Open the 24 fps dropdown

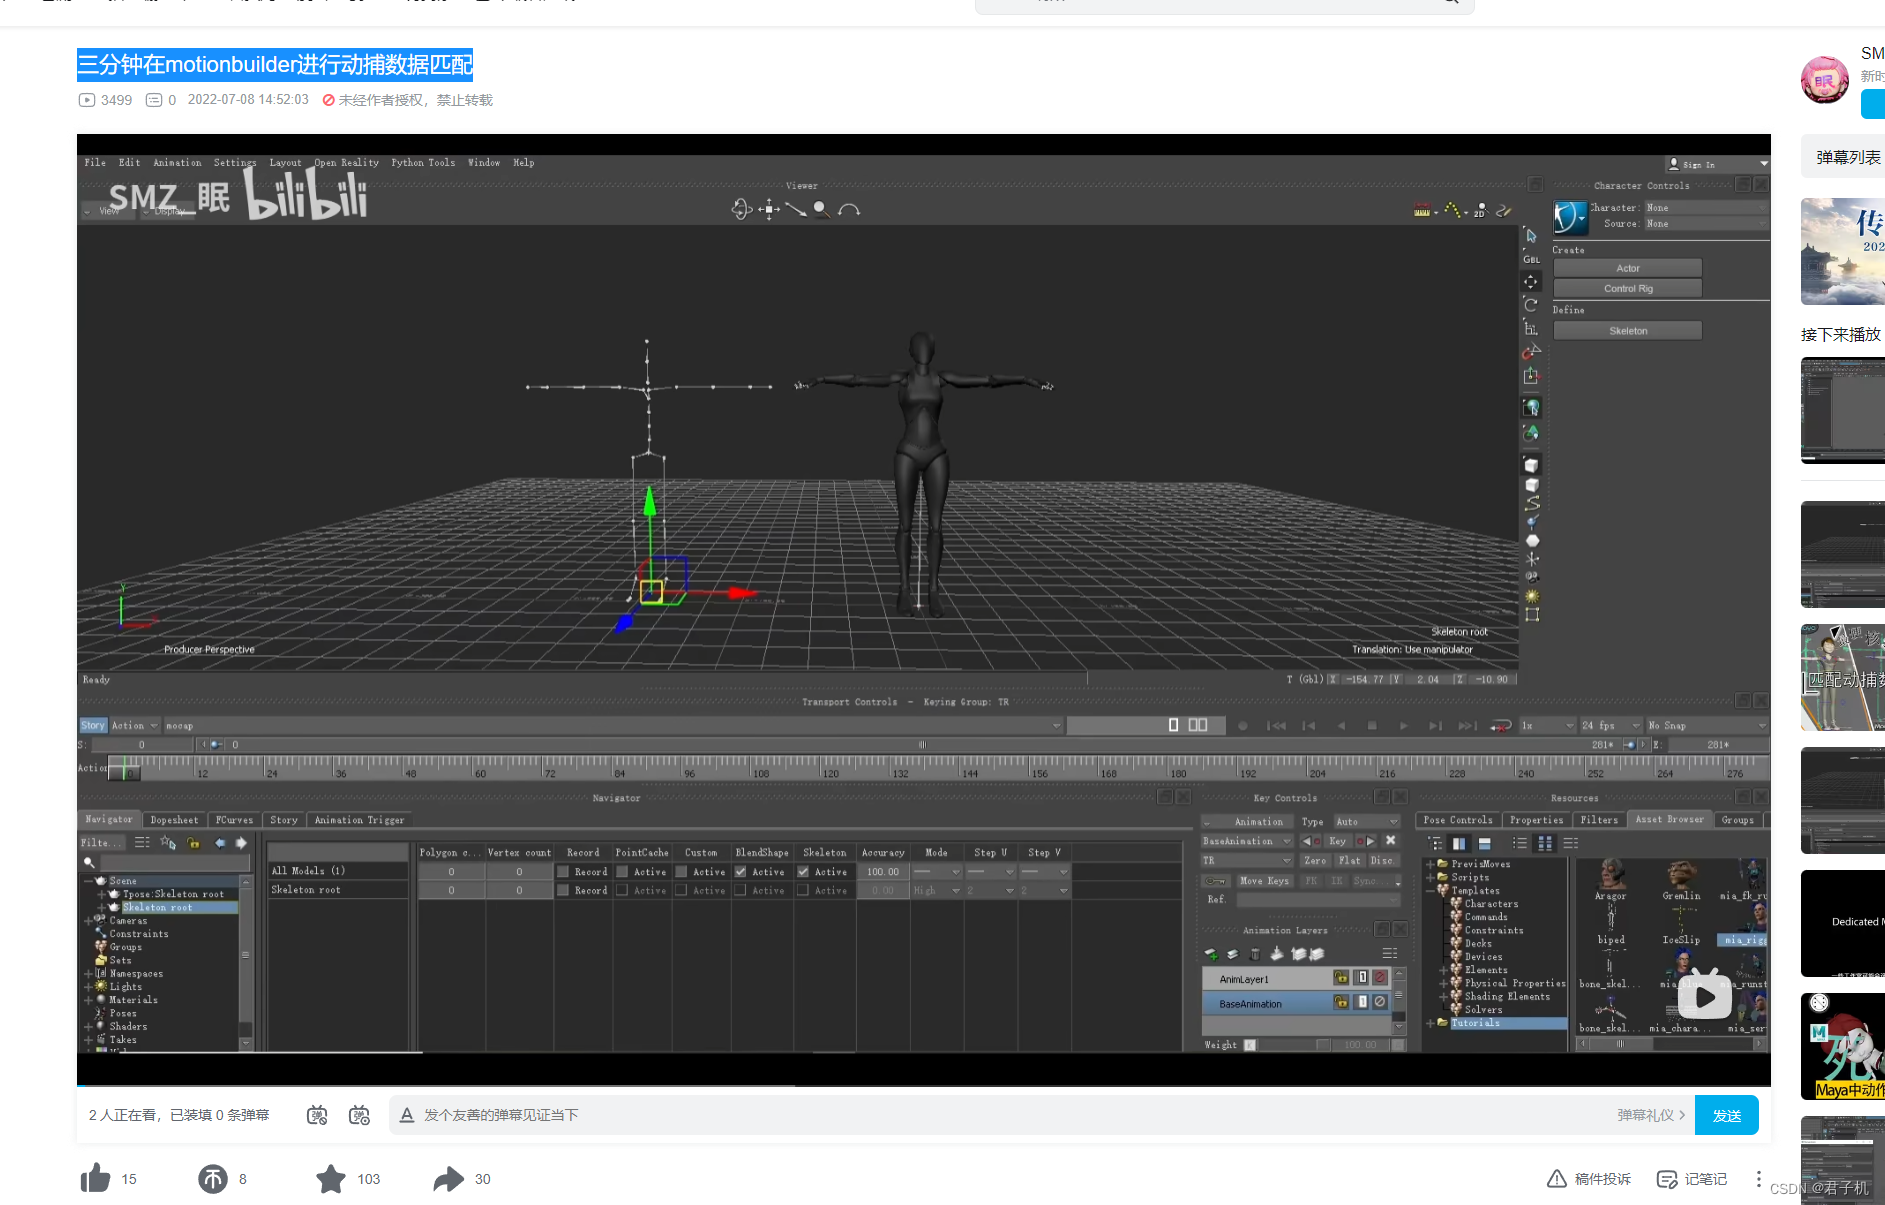[1611, 726]
